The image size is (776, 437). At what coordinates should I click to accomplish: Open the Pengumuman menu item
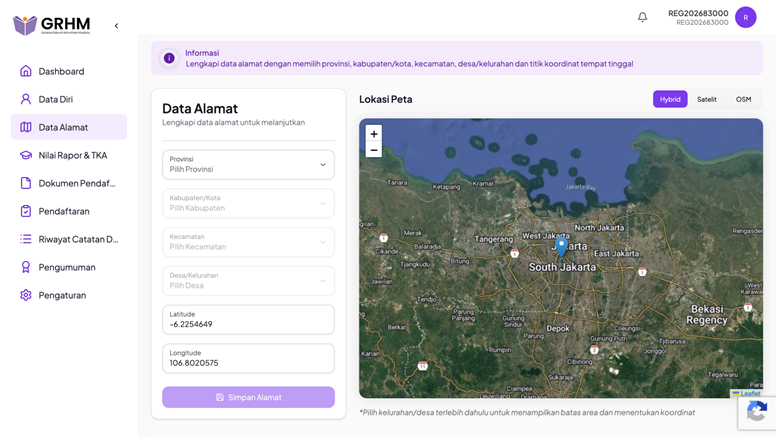(69, 267)
